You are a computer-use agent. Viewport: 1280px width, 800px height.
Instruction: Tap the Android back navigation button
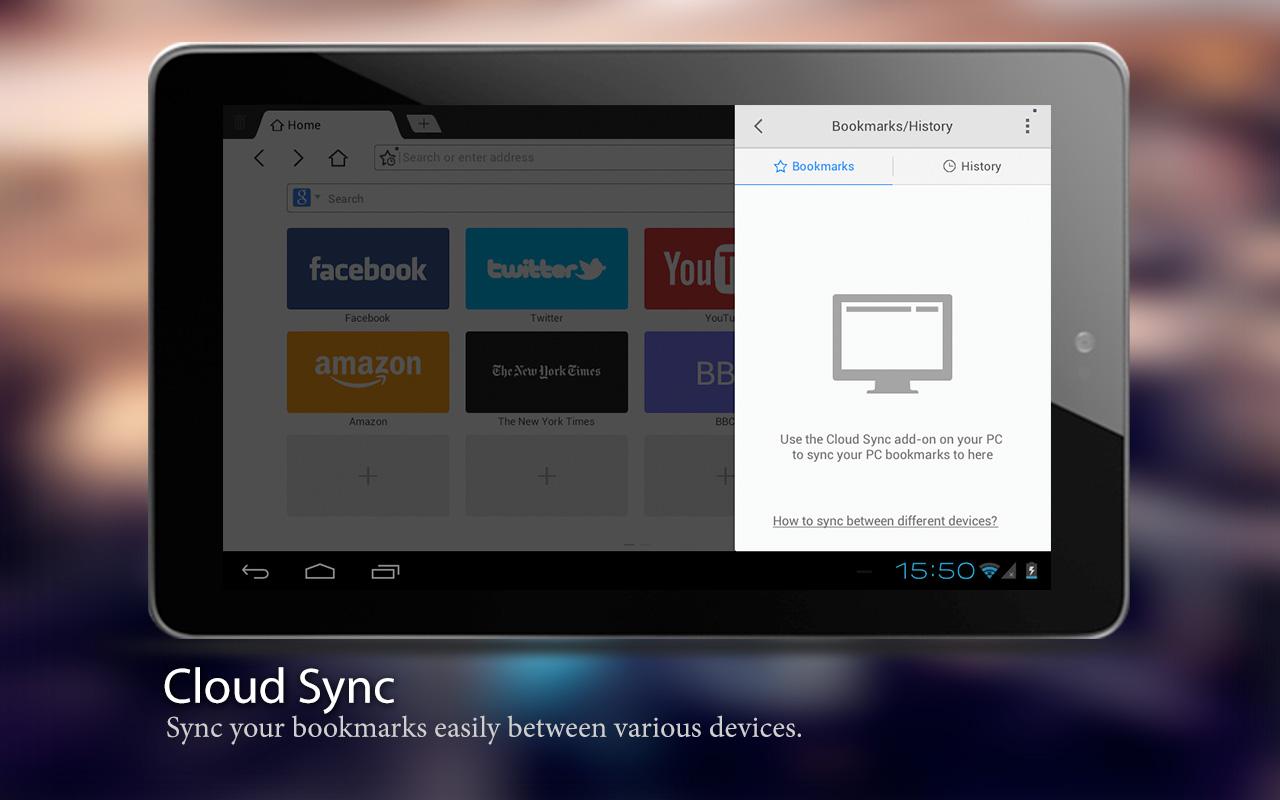pyautogui.click(x=255, y=572)
